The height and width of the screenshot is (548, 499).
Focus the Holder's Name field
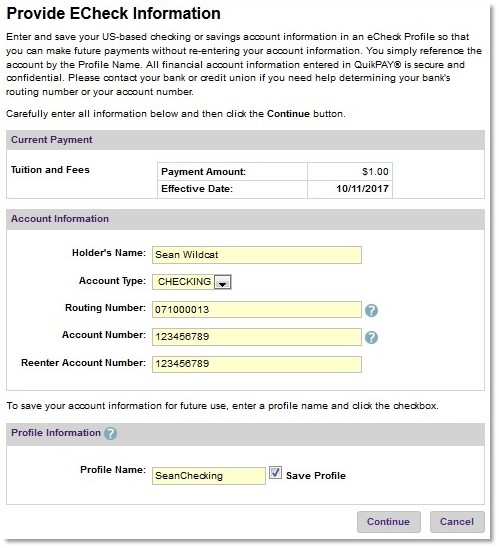point(257,255)
